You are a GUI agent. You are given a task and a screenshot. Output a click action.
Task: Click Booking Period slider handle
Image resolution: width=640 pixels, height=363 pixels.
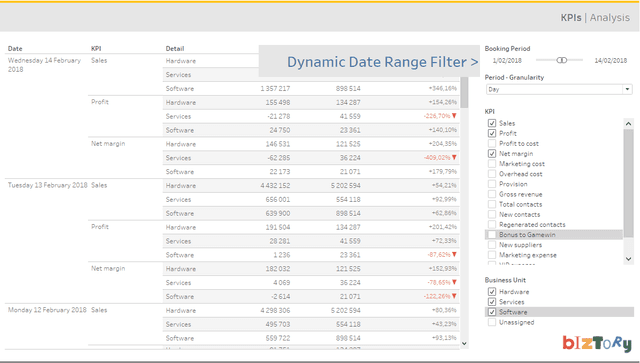pos(562,60)
